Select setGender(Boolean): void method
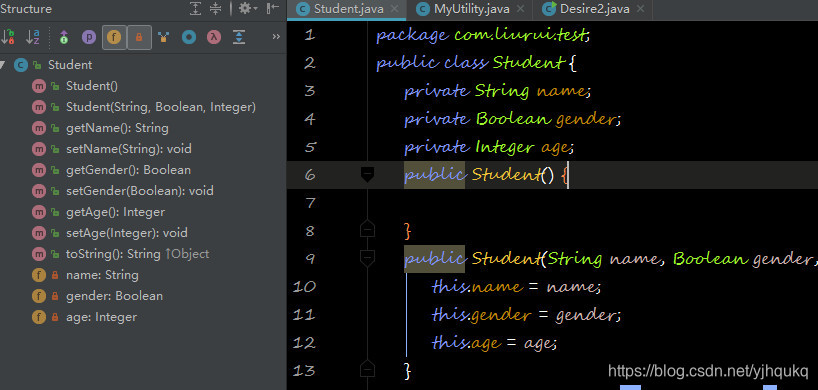Viewport: 818px width, 390px height. coord(140,191)
